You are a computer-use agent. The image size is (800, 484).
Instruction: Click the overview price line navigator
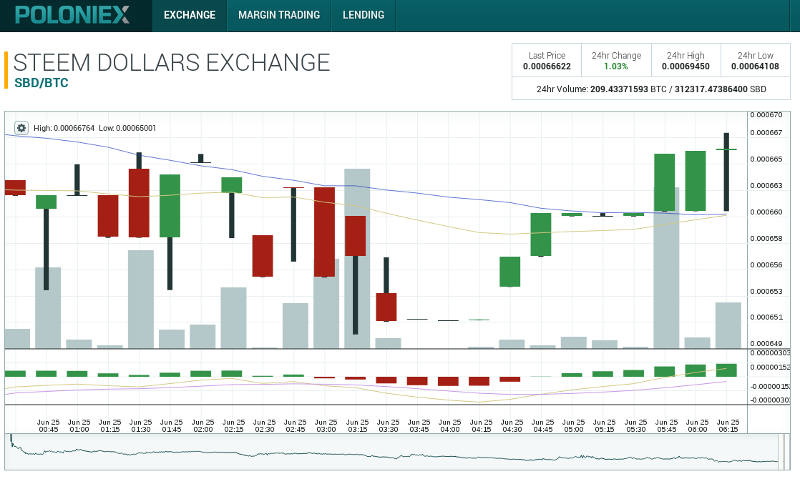click(x=393, y=452)
